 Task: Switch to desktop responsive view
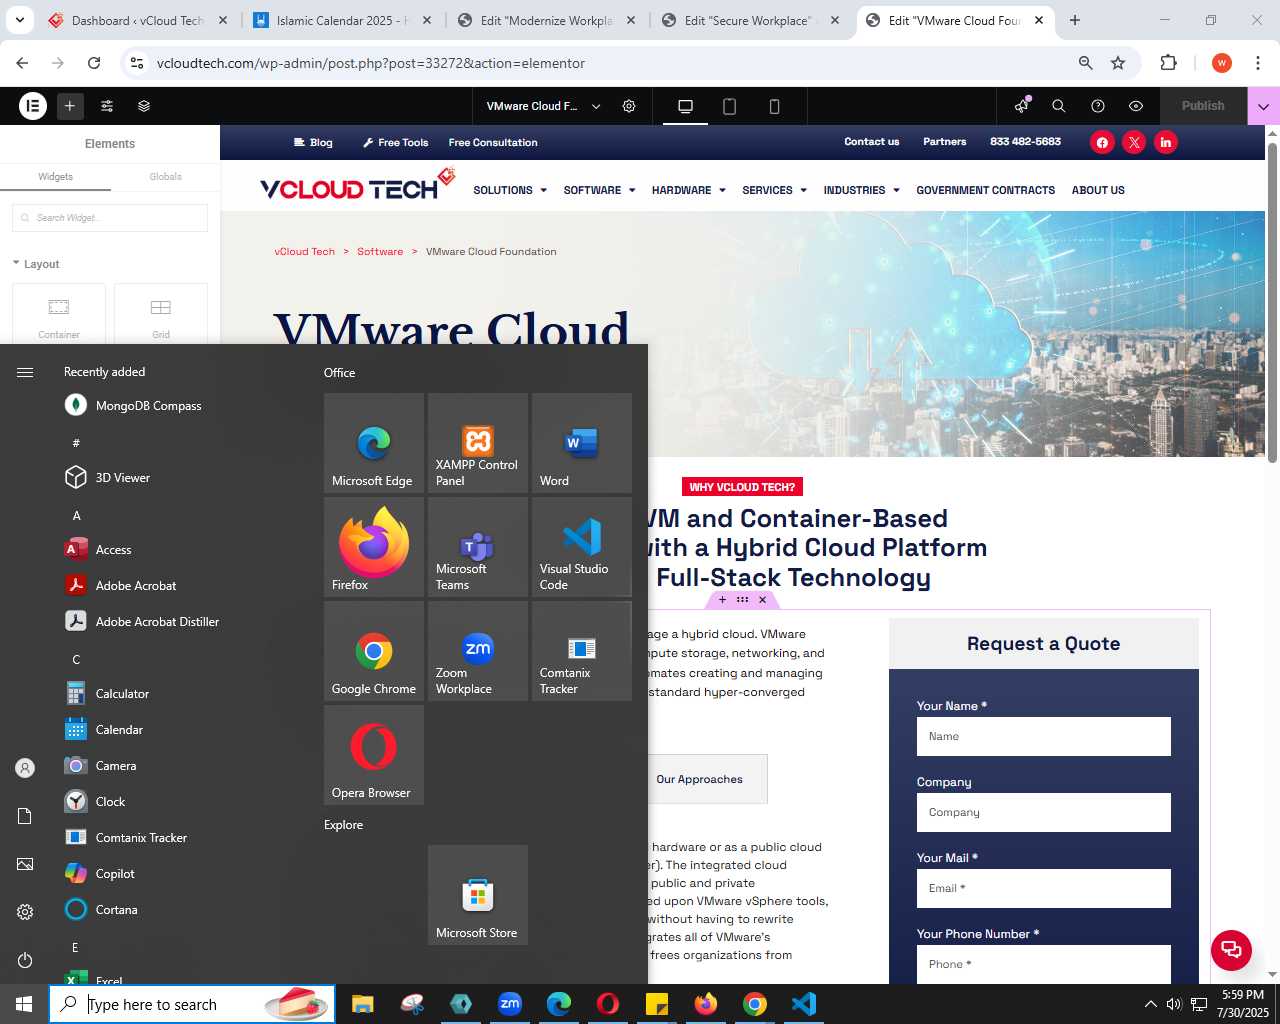click(x=685, y=106)
